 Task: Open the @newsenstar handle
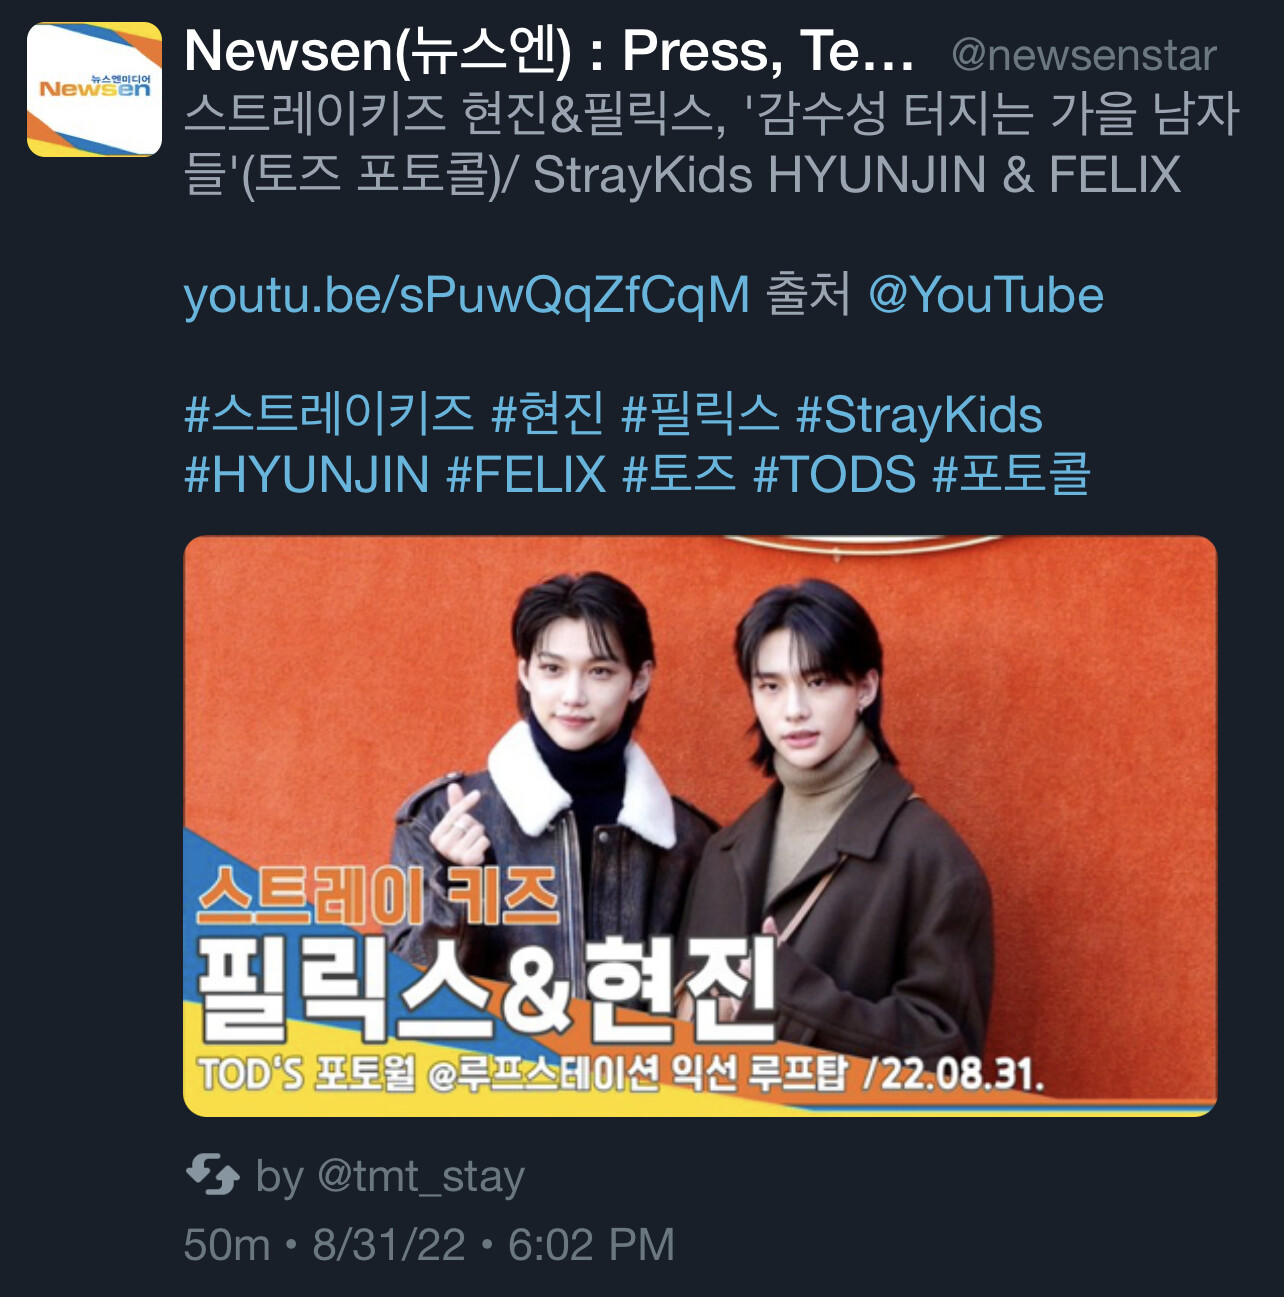click(x=1084, y=55)
